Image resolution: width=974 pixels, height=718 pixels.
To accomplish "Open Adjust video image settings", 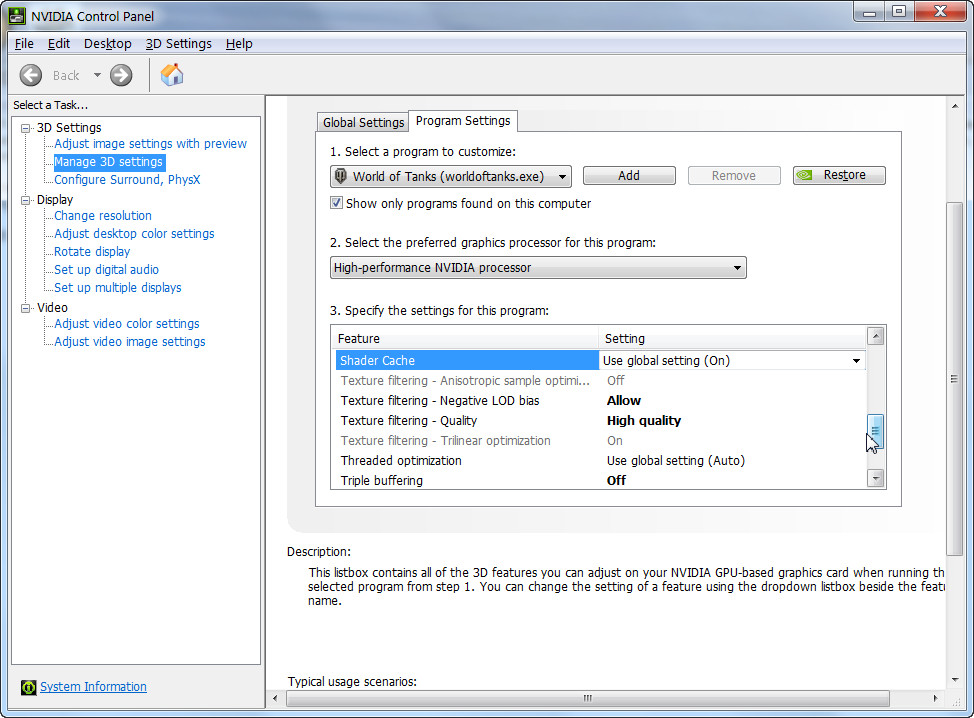I will pos(129,342).
